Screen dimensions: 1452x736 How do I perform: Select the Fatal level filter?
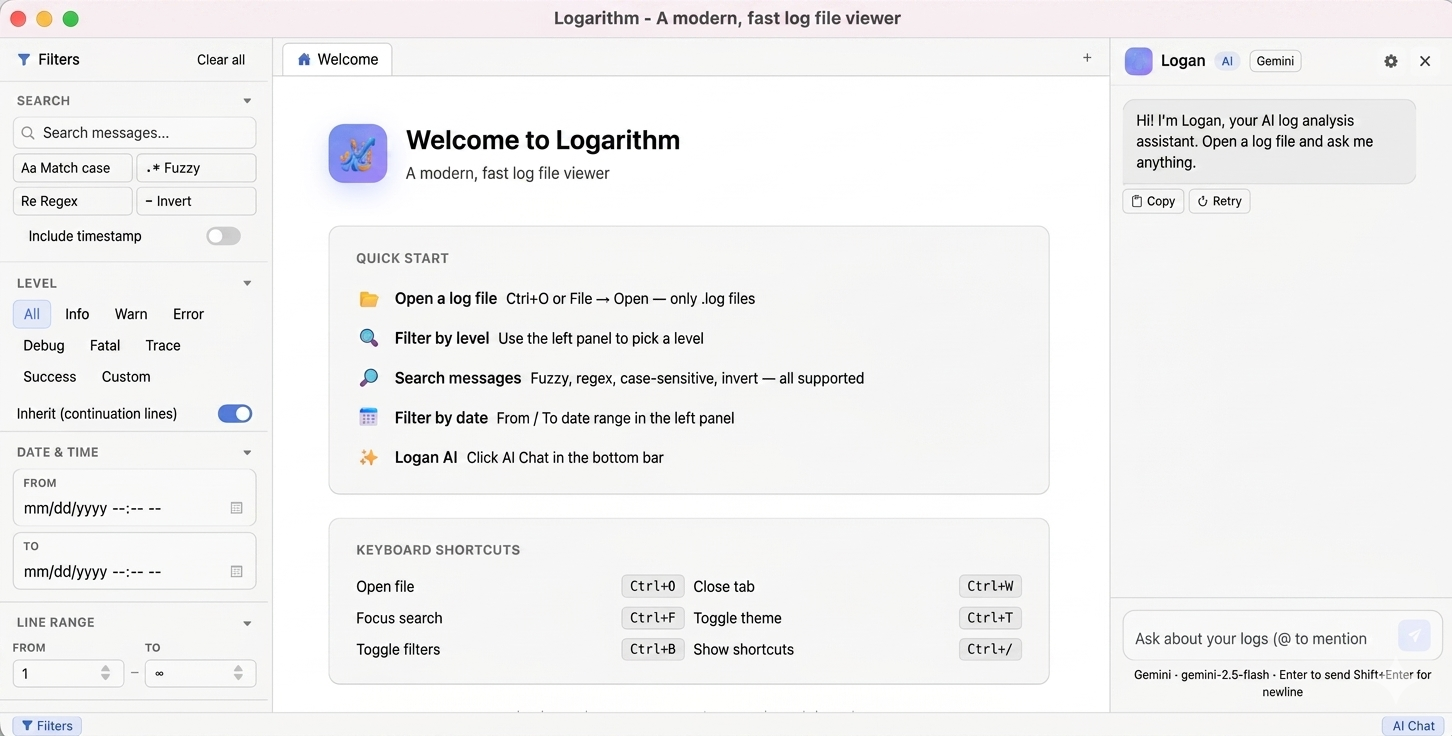click(x=105, y=345)
